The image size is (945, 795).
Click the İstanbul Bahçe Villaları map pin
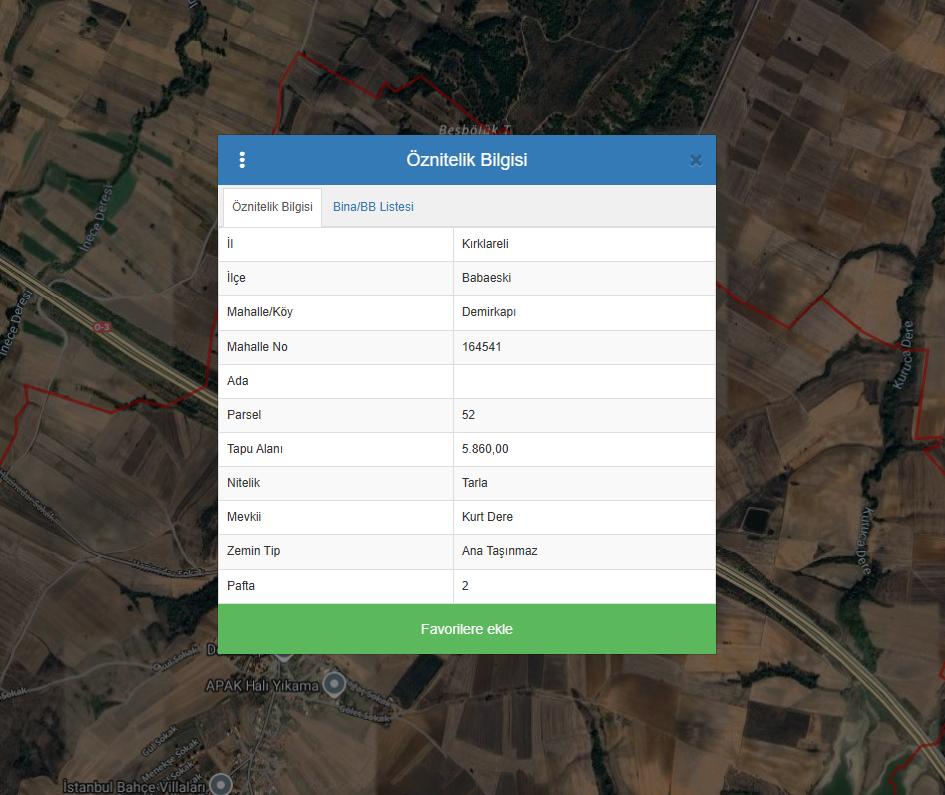click(x=221, y=784)
